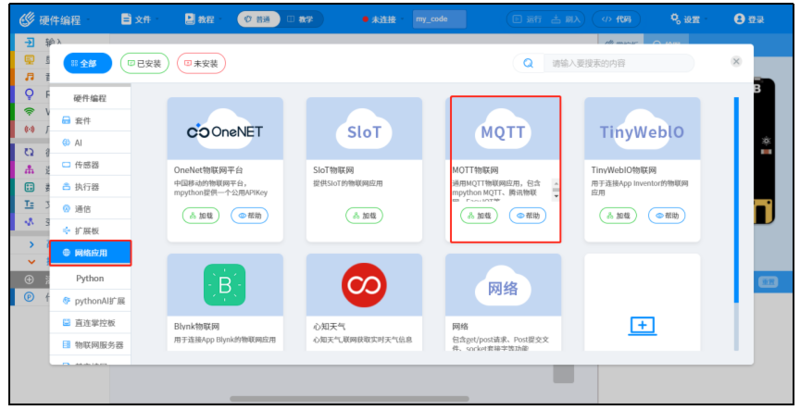Switch to 普通 mode
The image size is (800, 410).
point(259,19)
